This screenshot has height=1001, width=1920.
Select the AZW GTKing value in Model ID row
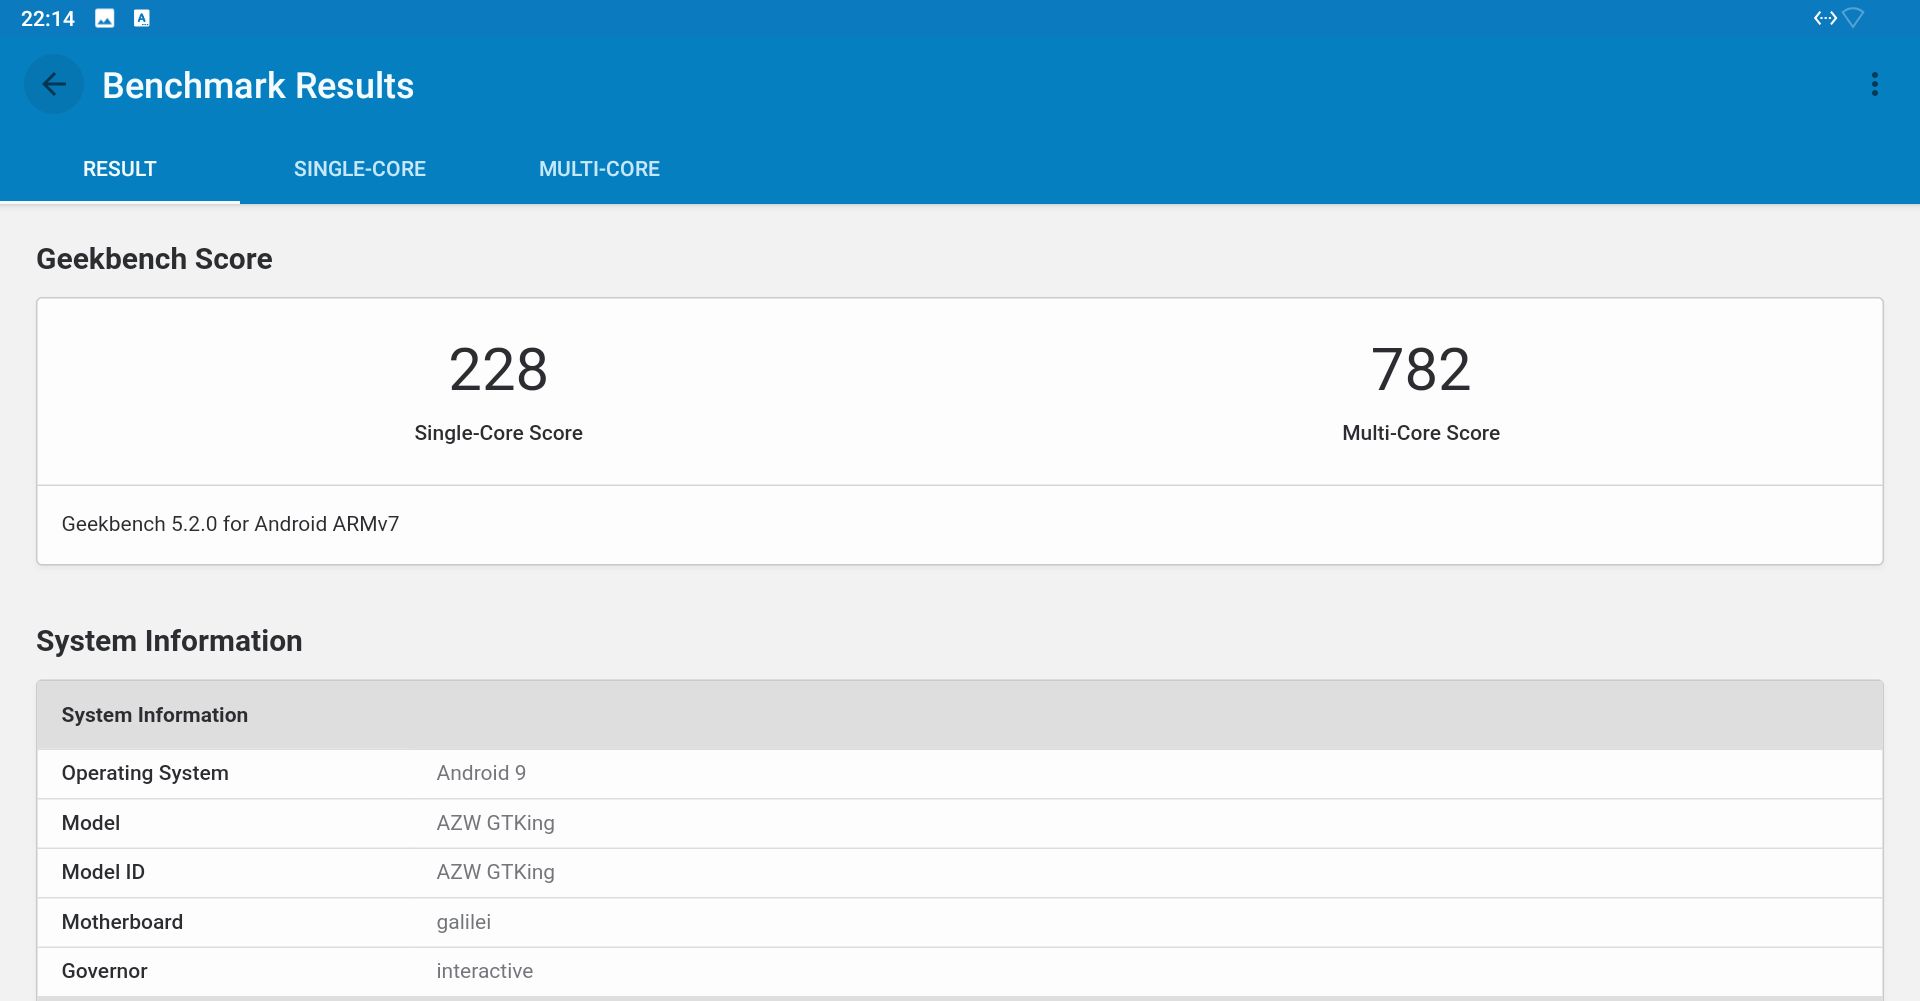coord(495,872)
